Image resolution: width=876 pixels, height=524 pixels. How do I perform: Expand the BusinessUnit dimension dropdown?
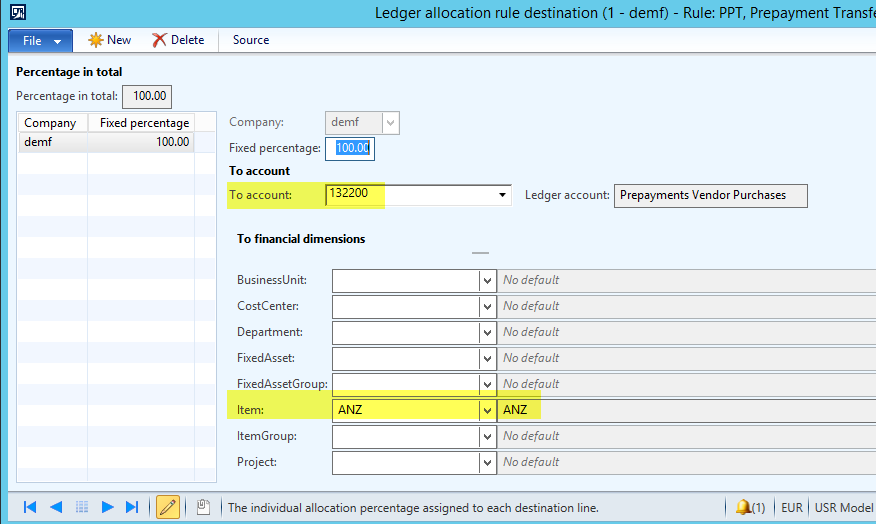(487, 280)
